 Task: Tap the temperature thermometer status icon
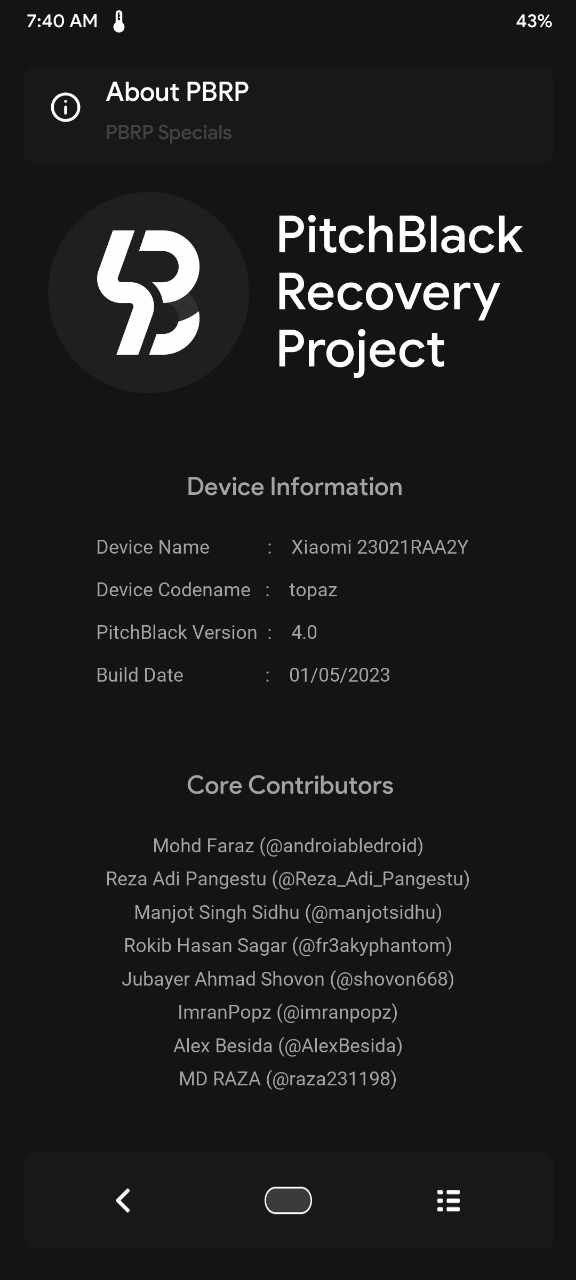pyautogui.click(x=119, y=21)
